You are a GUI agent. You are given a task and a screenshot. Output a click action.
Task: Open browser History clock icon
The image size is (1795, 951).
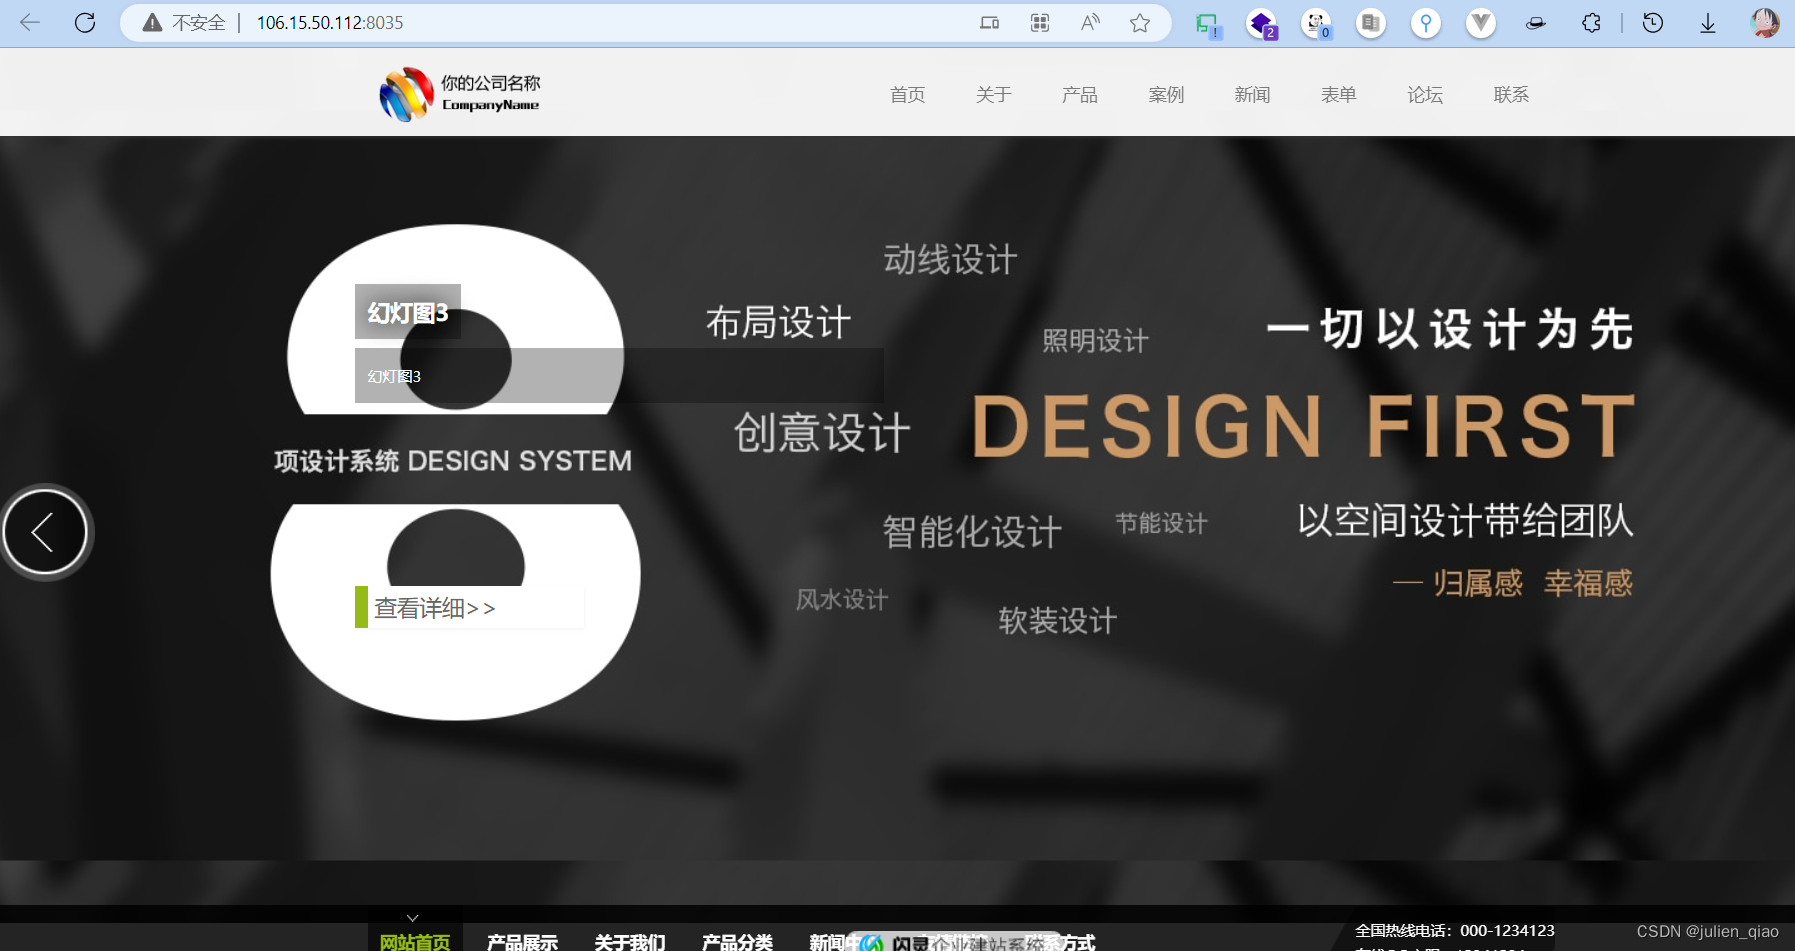pyautogui.click(x=1653, y=23)
